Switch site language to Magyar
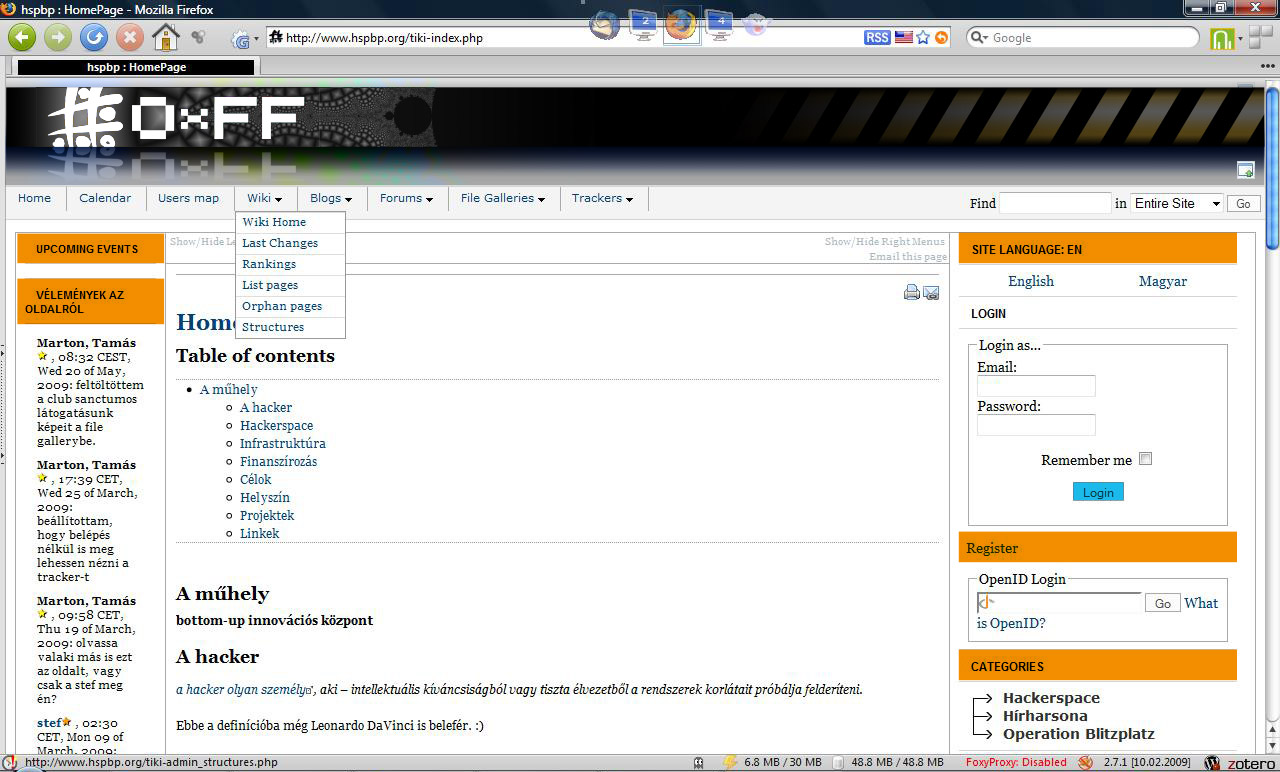Screen dimensions: 1280x772 point(1162,281)
